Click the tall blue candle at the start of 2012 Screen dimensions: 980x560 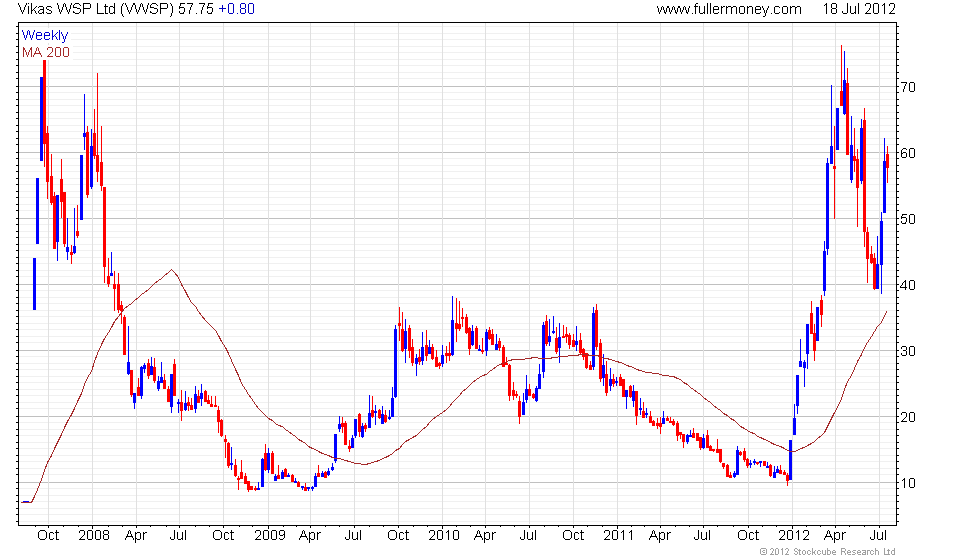(791, 460)
